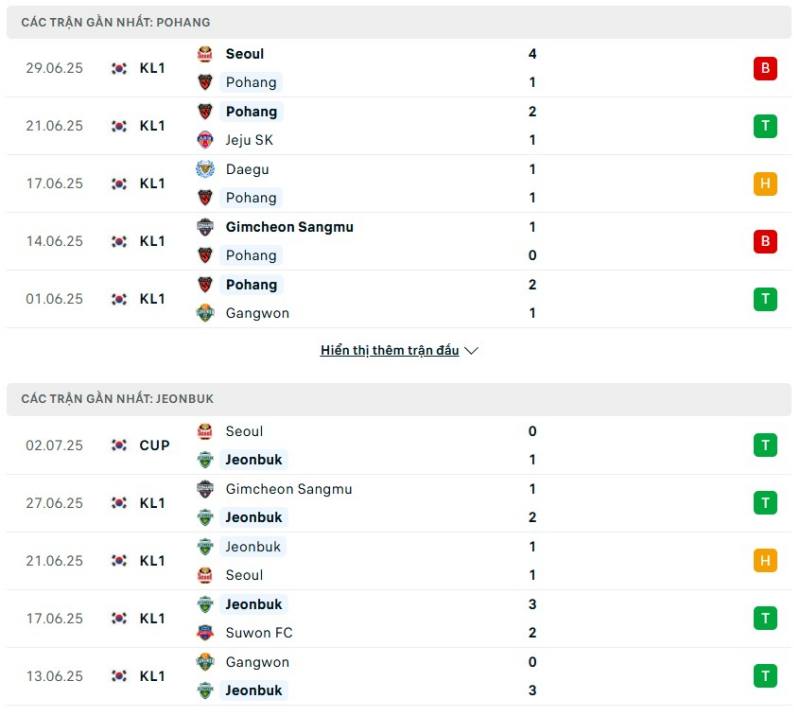Click the Jeonbuk crest in the 02.07.25 cup match
This screenshot has height=716, width=800.
pyautogui.click(x=205, y=460)
